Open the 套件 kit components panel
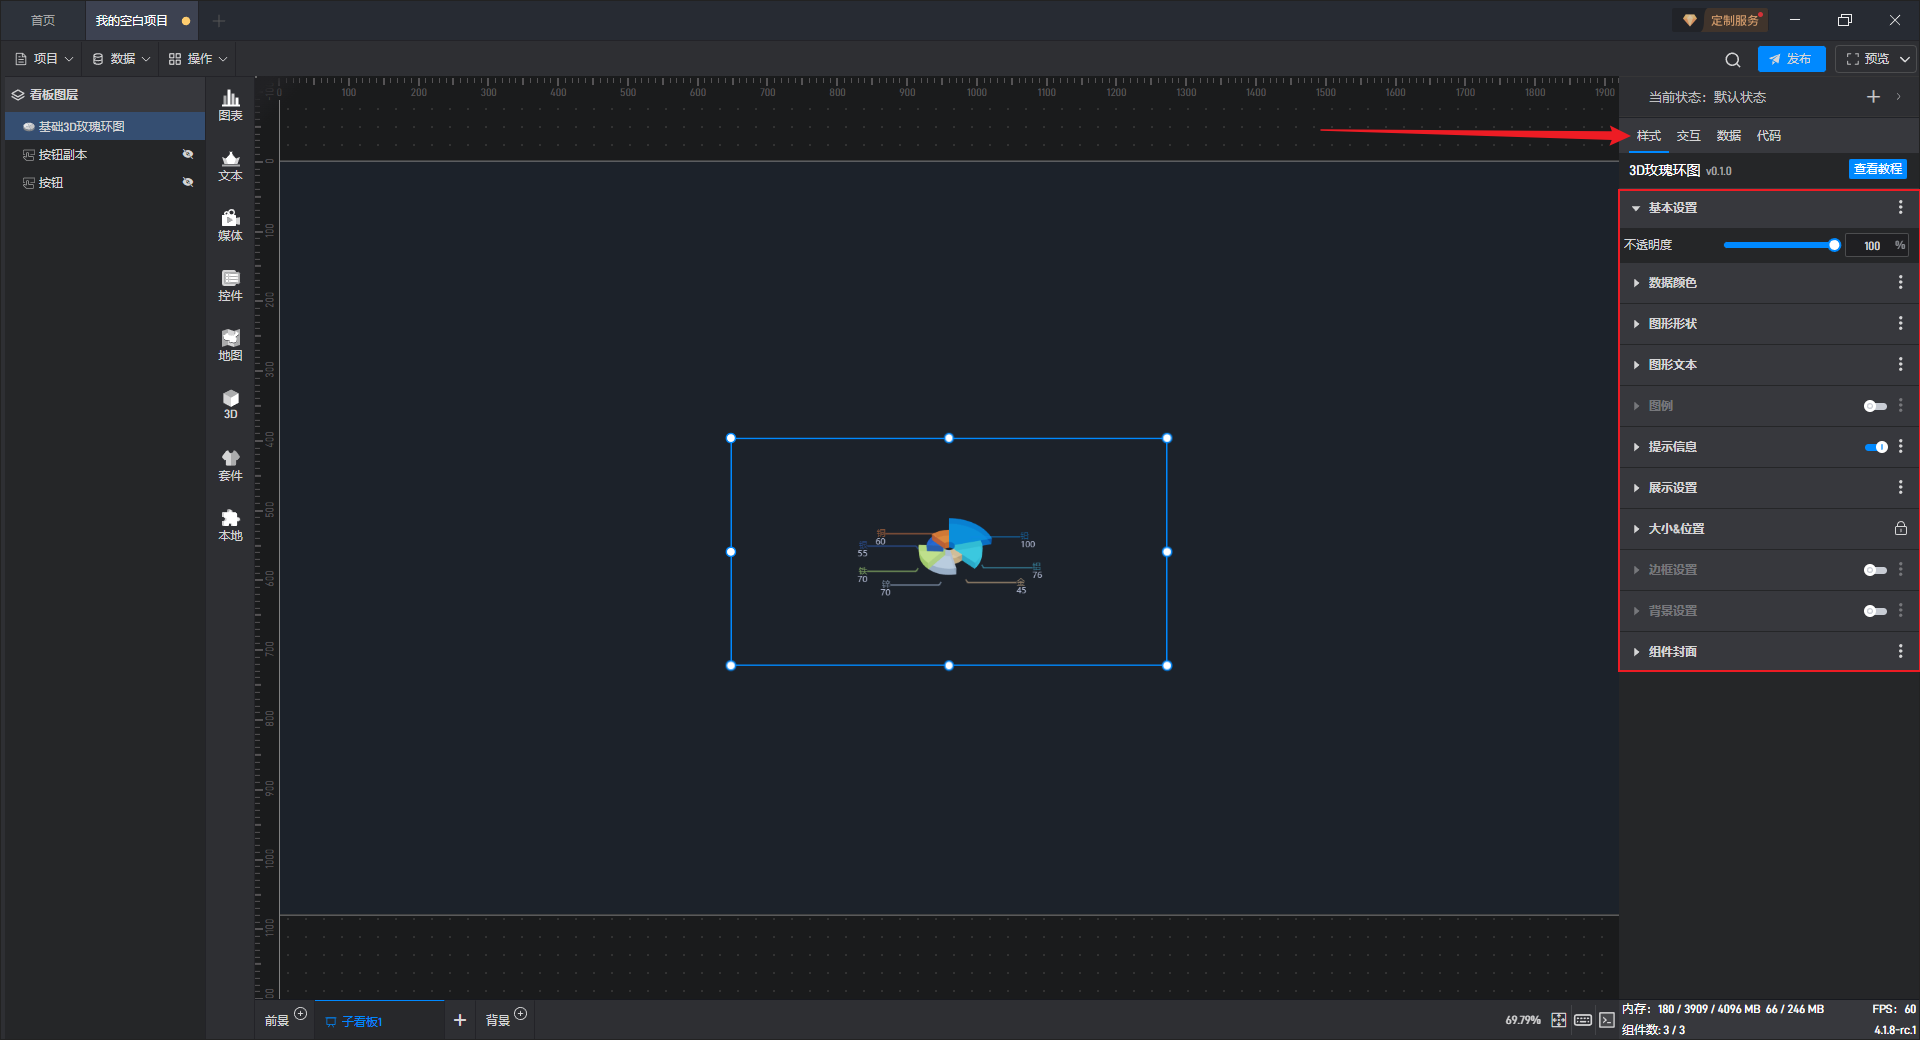 coord(230,465)
